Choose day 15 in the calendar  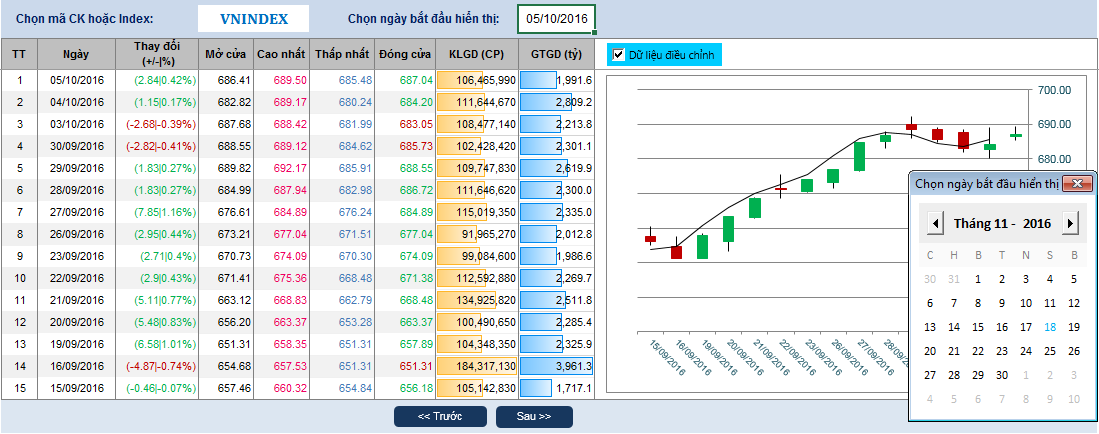tap(978, 327)
